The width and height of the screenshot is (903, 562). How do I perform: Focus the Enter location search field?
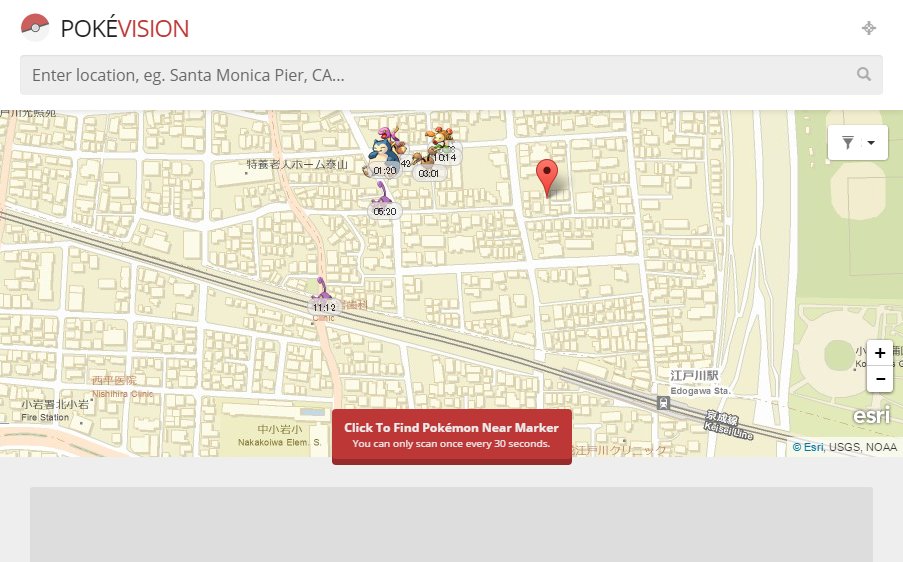tap(451, 75)
